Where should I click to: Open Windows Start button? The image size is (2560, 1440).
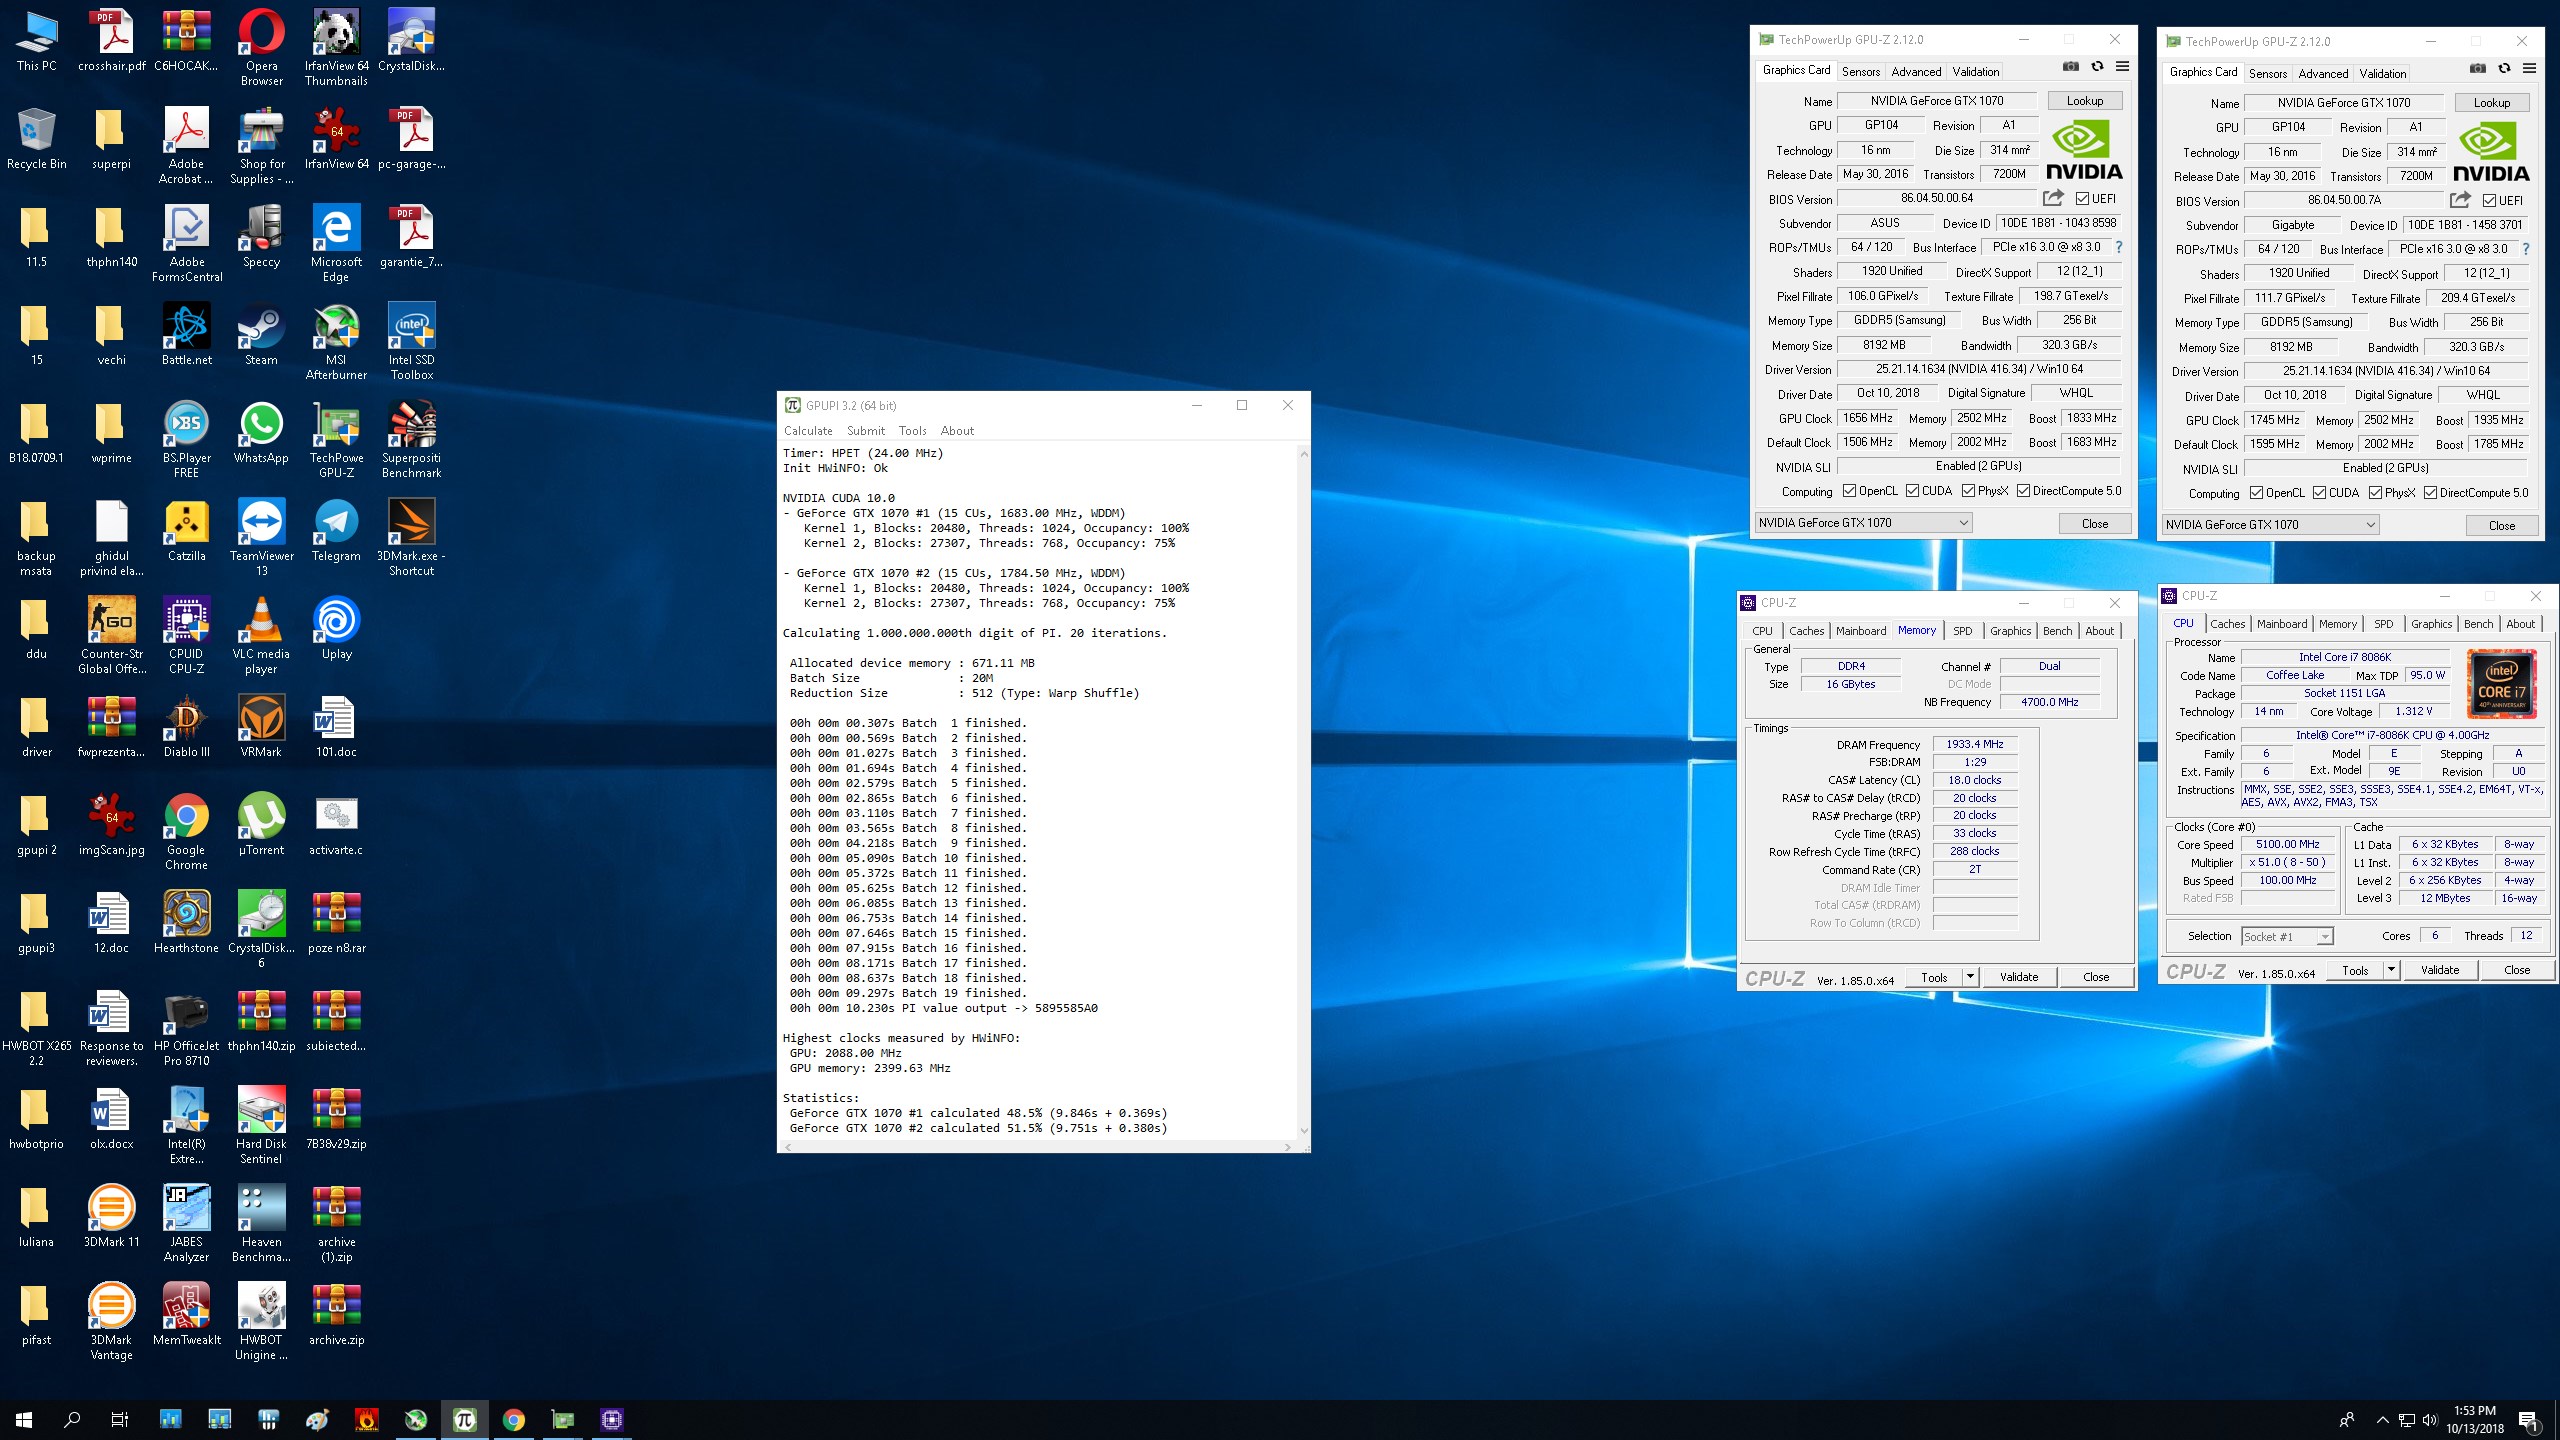[x=24, y=1419]
